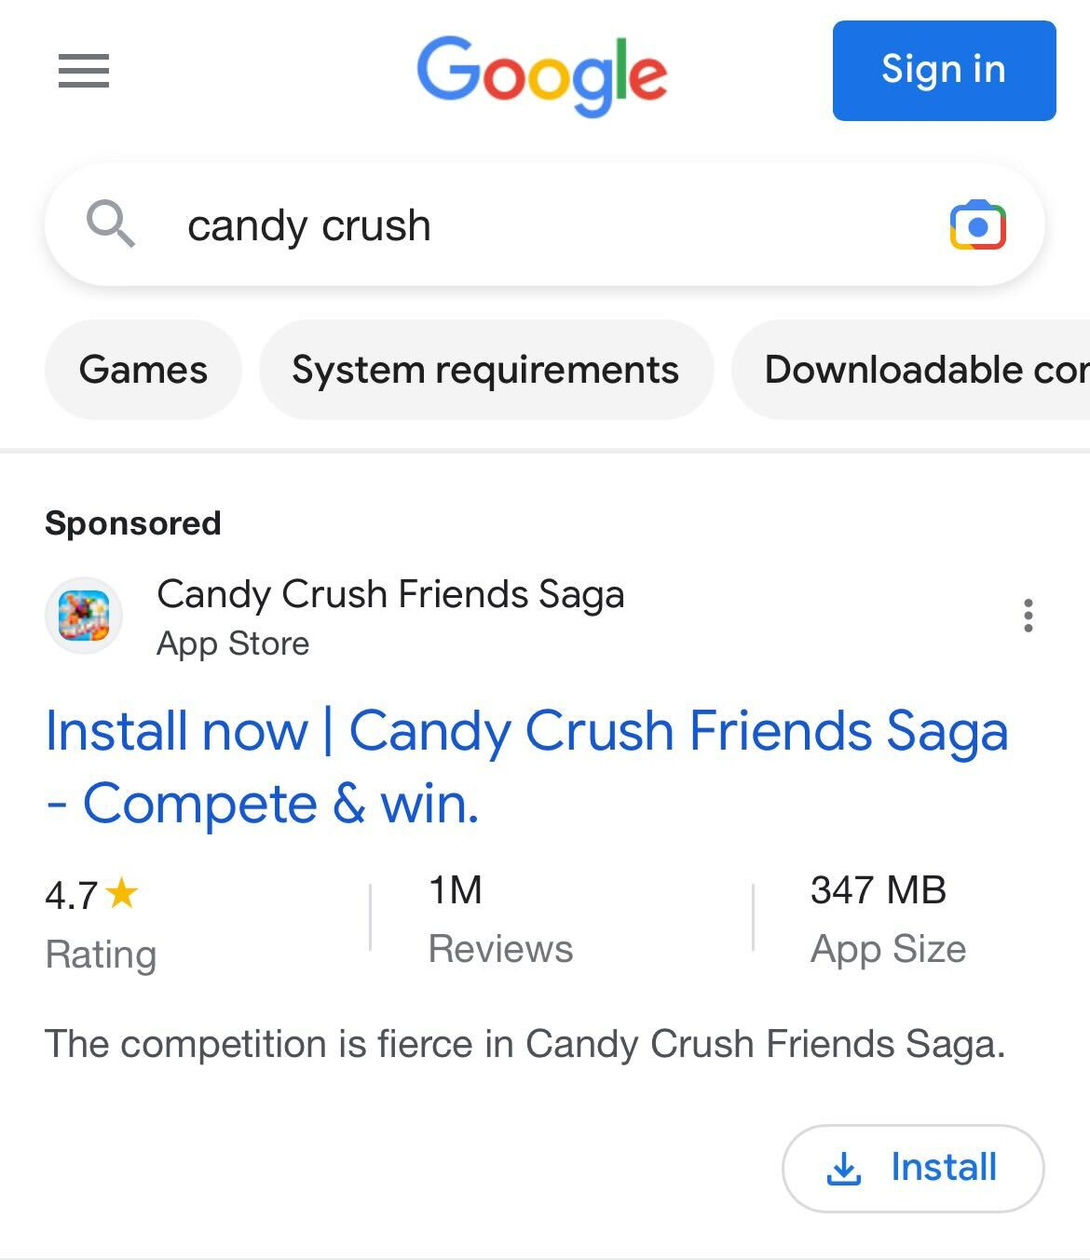This screenshot has height=1260, width=1090.
Task: Click the 1M Reviews count
Action: [499, 920]
